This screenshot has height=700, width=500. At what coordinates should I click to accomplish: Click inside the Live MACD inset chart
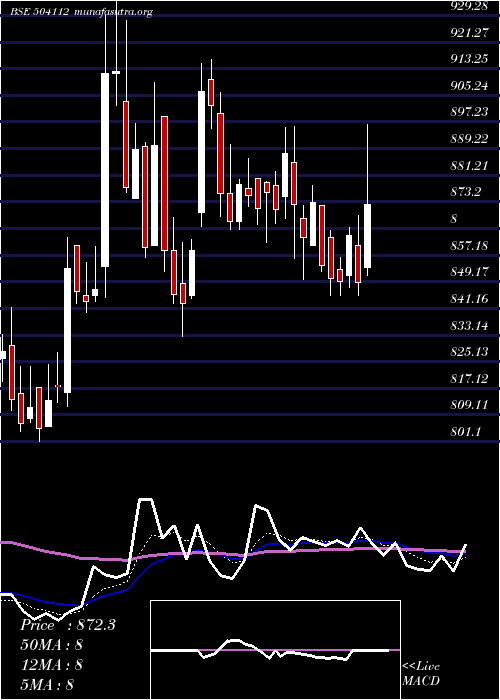click(x=275, y=650)
